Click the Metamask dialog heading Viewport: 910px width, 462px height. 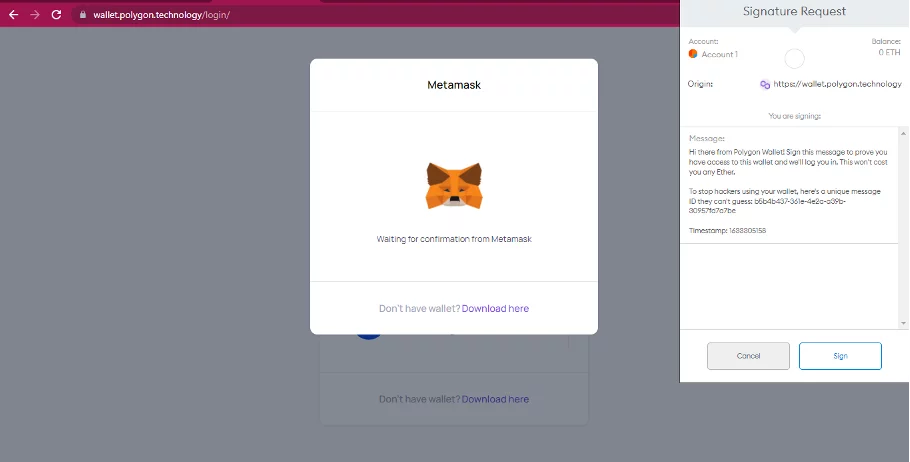pyautogui.click(x=454, y=85)
